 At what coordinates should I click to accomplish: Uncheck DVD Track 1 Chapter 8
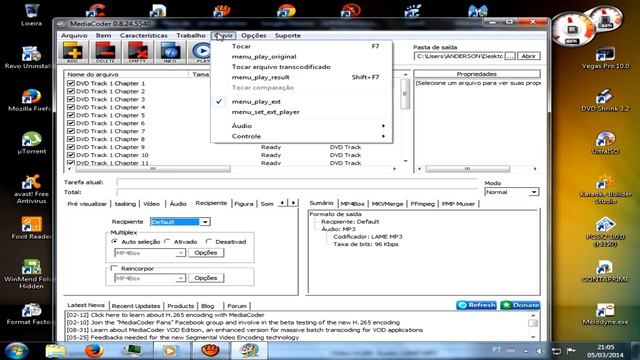(x=71, y=139)
